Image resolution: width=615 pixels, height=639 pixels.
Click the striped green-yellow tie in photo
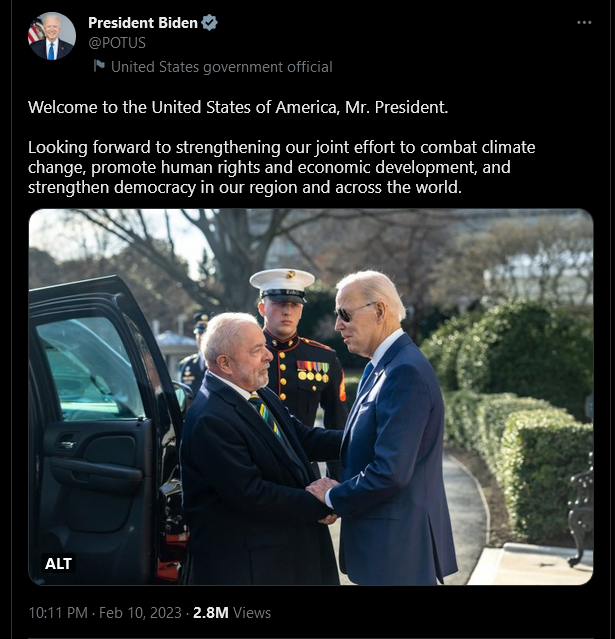pos(265,414)
